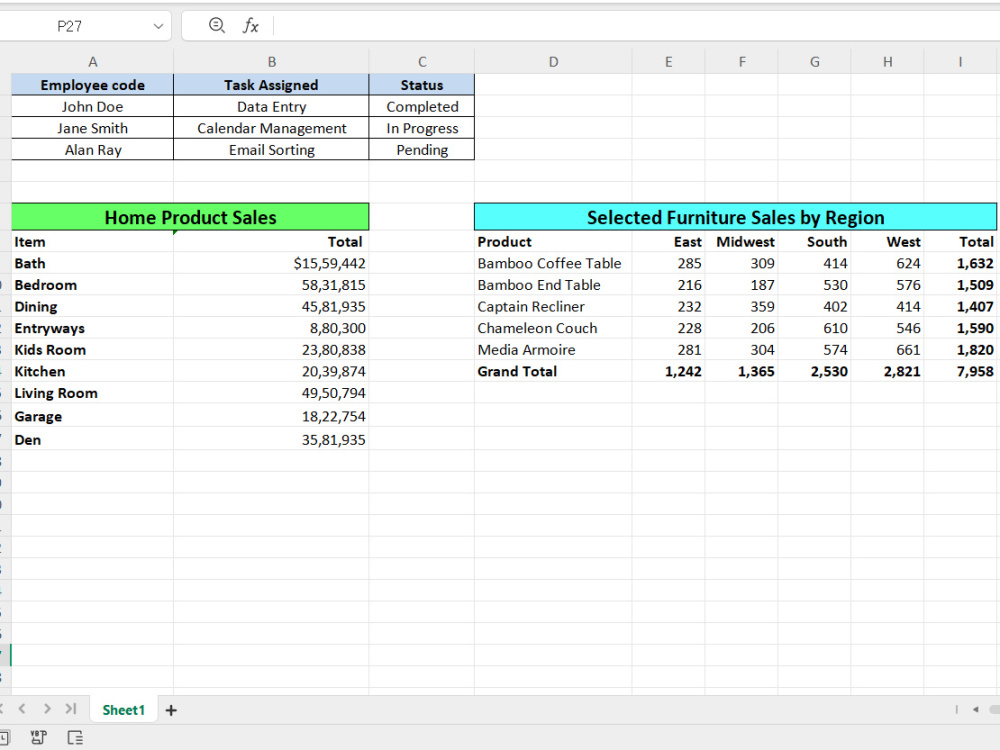Select Bamboo Coffee Table East value 285

[x=668, y=263]
